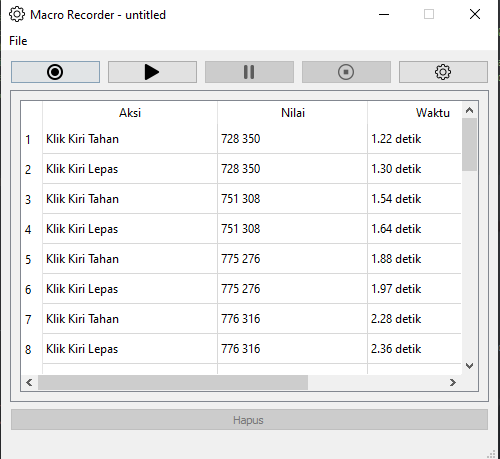
Task: Click the Hapus button
Action: pyautogui.click(x=249, y=420)
